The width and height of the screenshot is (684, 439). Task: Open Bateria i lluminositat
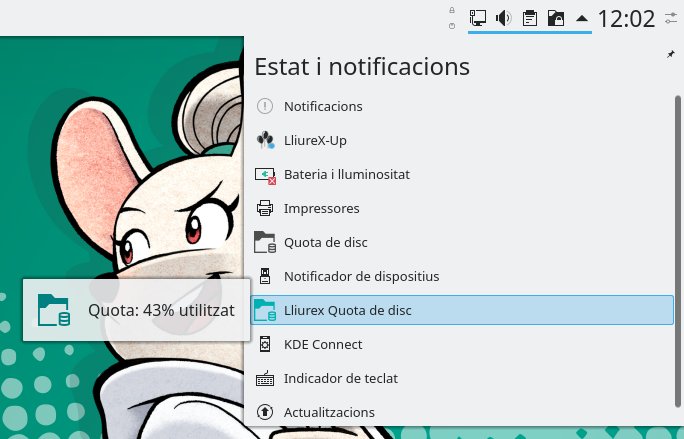click(347, 175)
